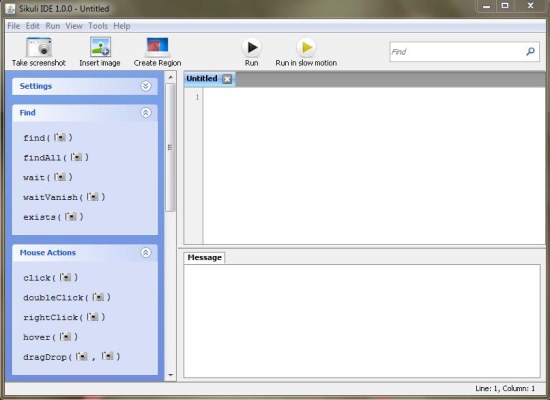Insert the doubleClick() command
Viewport: 550px width, 400px height.
67,298
